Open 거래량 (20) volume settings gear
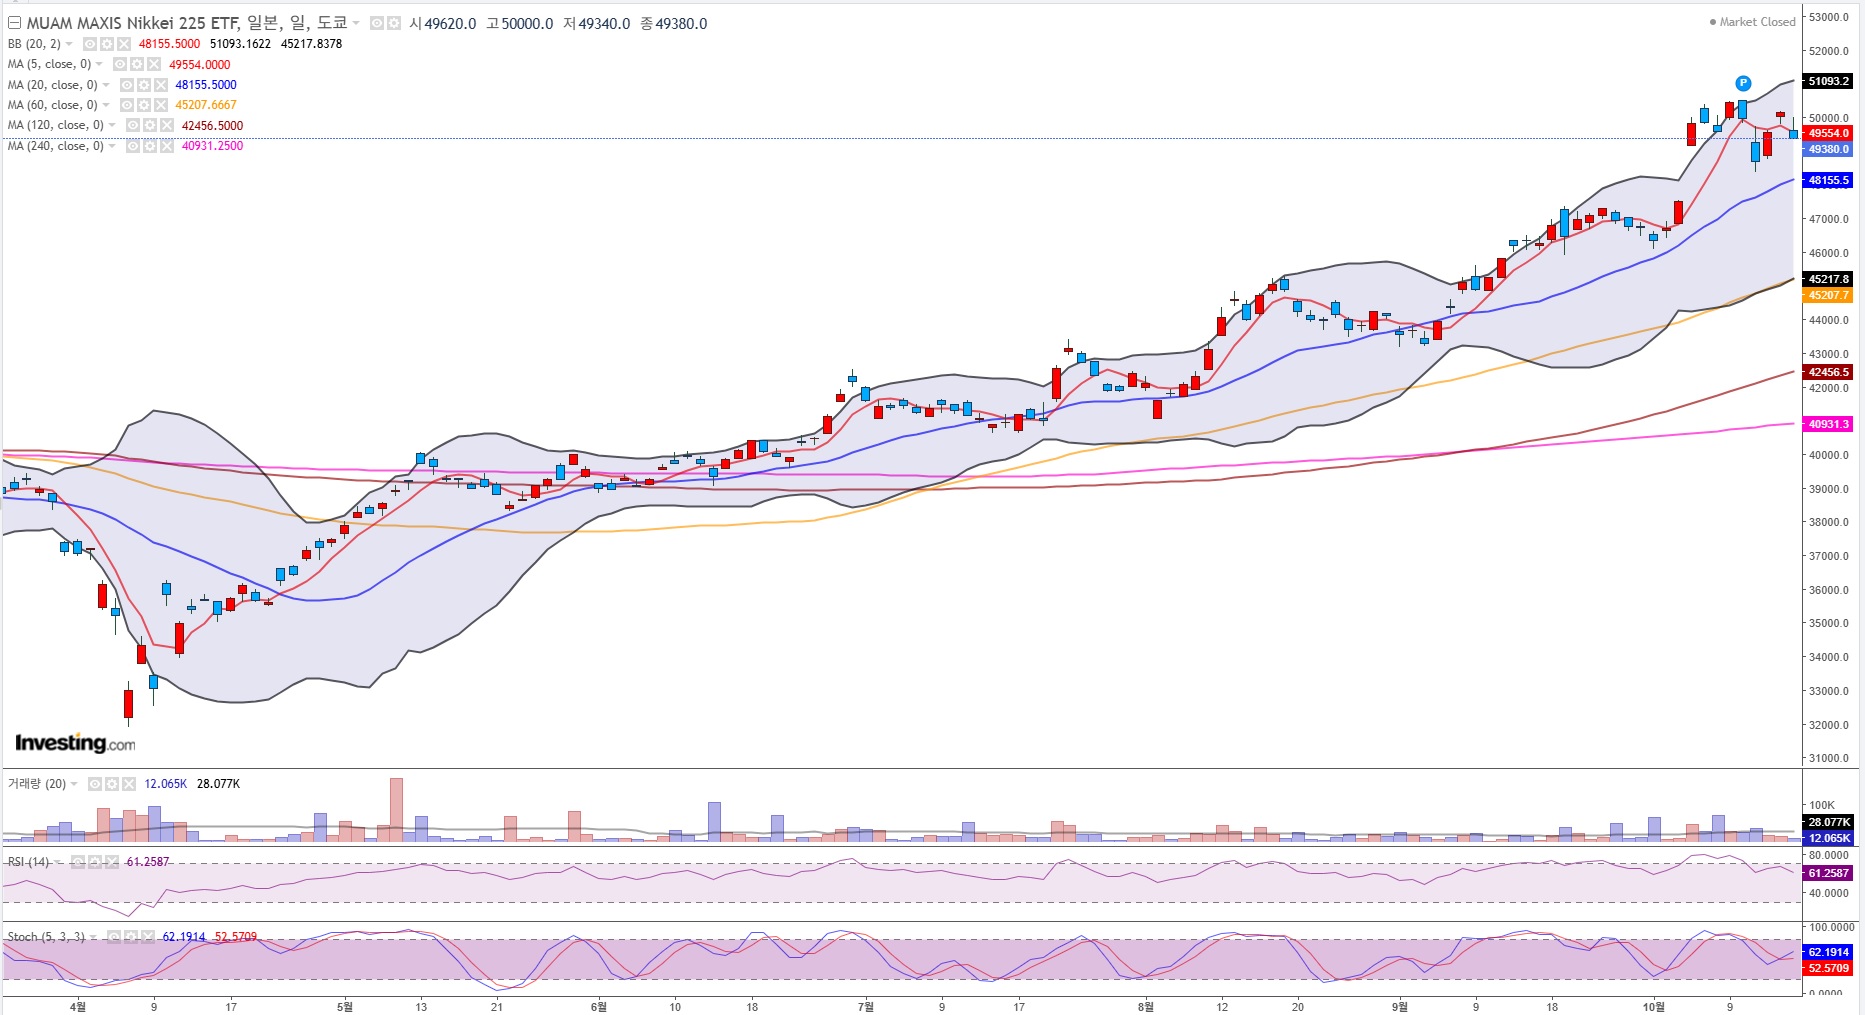 click(x=113, y=784)
